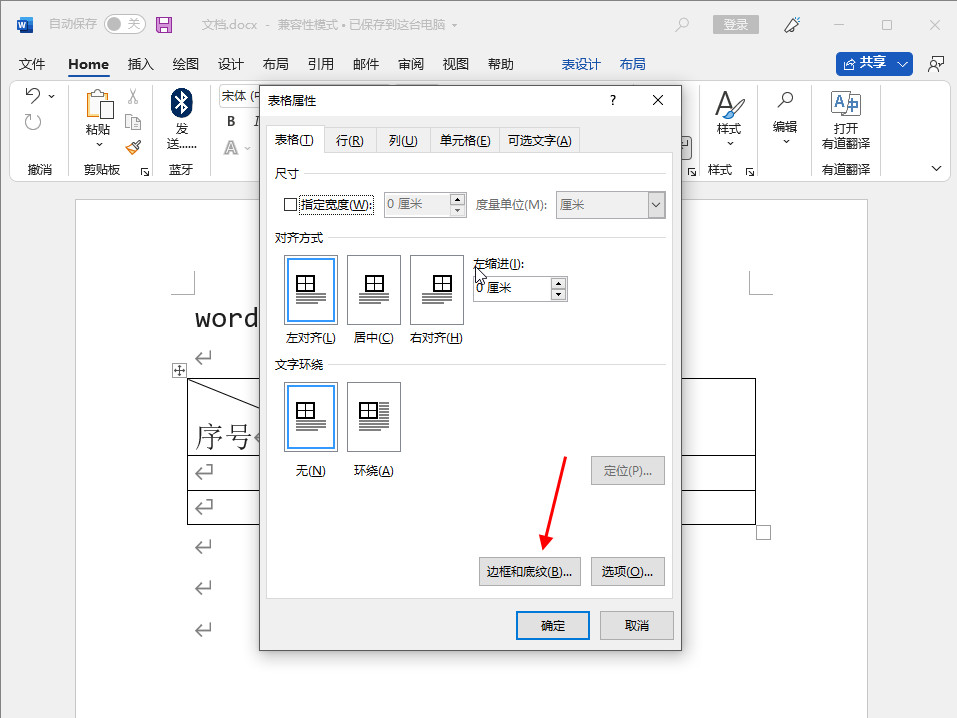Image resolution: width=957 pixels, height=718 pixels.
Task: Select 居中(C) alignment option
Action: 374,289
